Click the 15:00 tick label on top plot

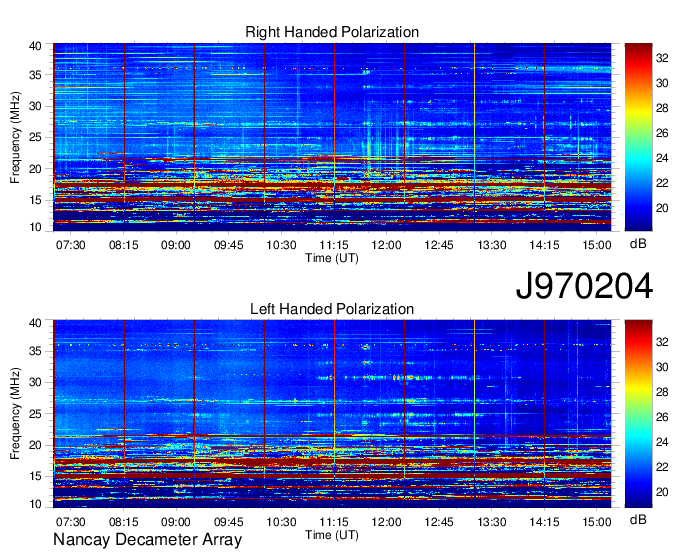tap(597, 245)
